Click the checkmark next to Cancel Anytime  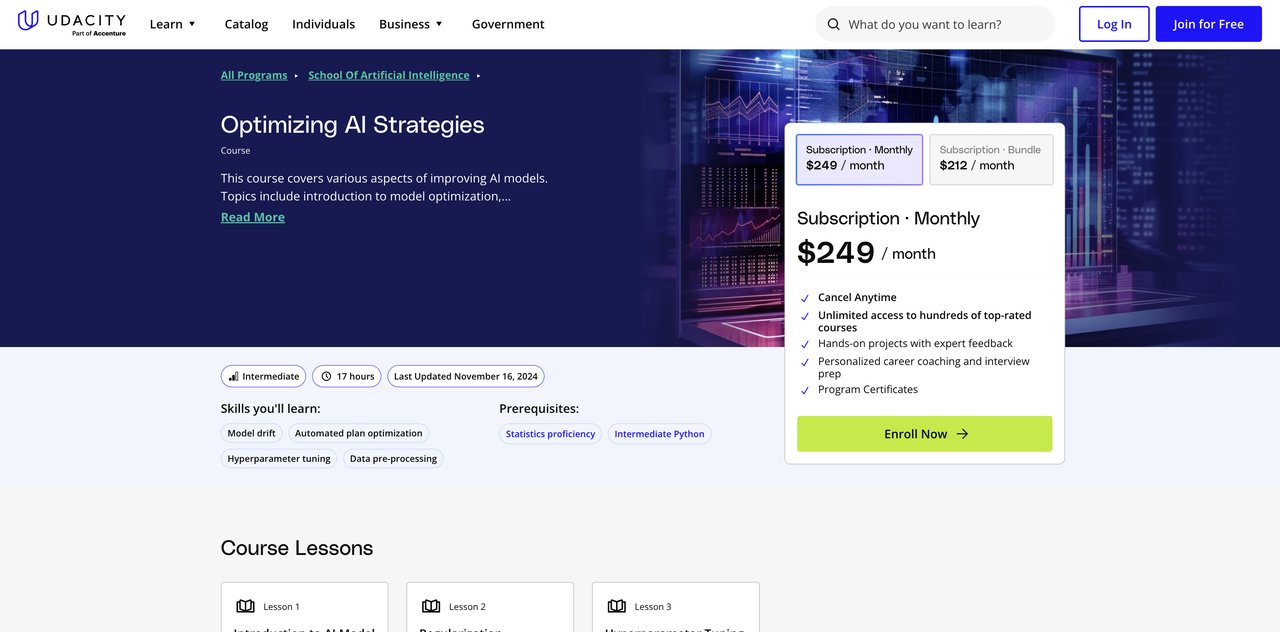(x=805, y=298)
